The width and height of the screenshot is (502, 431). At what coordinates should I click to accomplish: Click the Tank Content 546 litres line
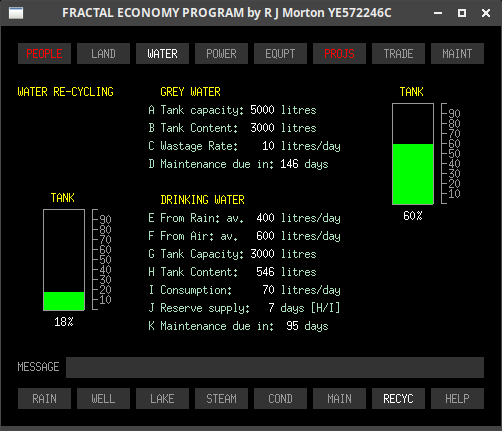point(232,272)
